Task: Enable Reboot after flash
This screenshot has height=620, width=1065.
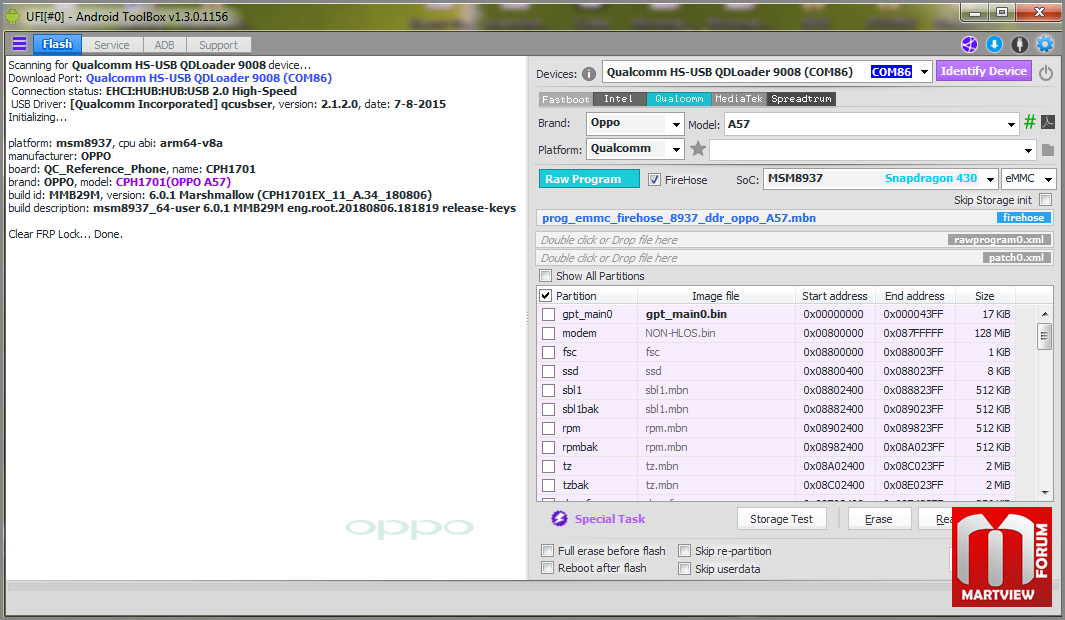Action: (x=547, y=568)
